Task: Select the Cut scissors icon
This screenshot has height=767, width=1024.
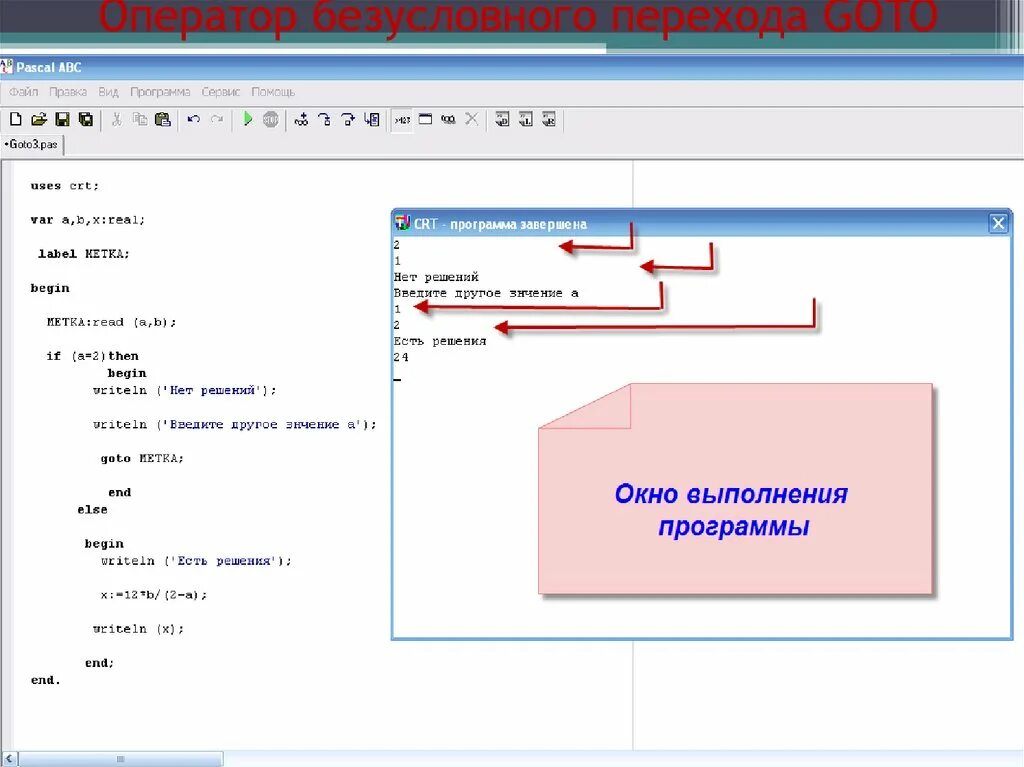Action: click(x=118, y=119)
